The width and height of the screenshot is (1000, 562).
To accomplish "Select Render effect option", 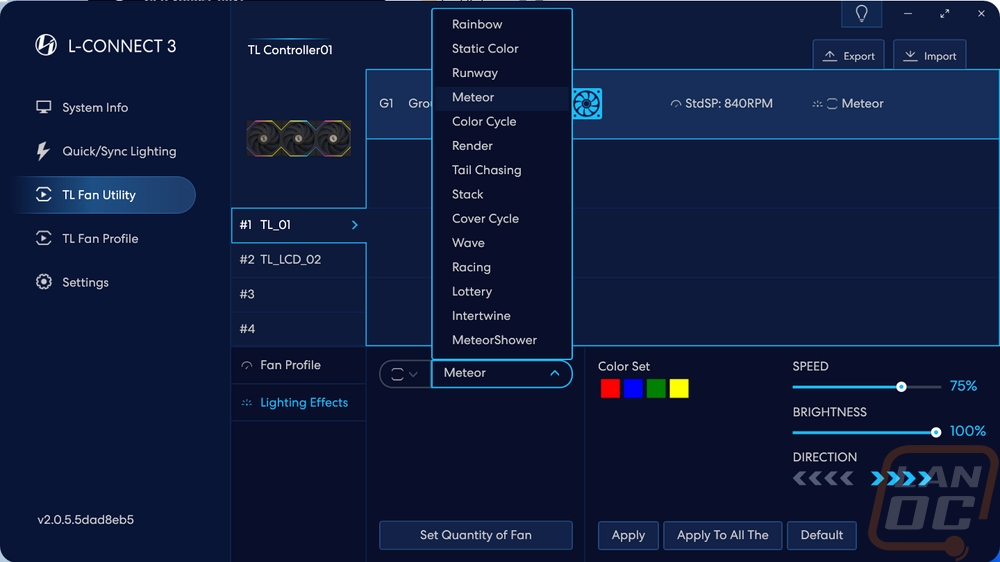I will pos(501,145).
